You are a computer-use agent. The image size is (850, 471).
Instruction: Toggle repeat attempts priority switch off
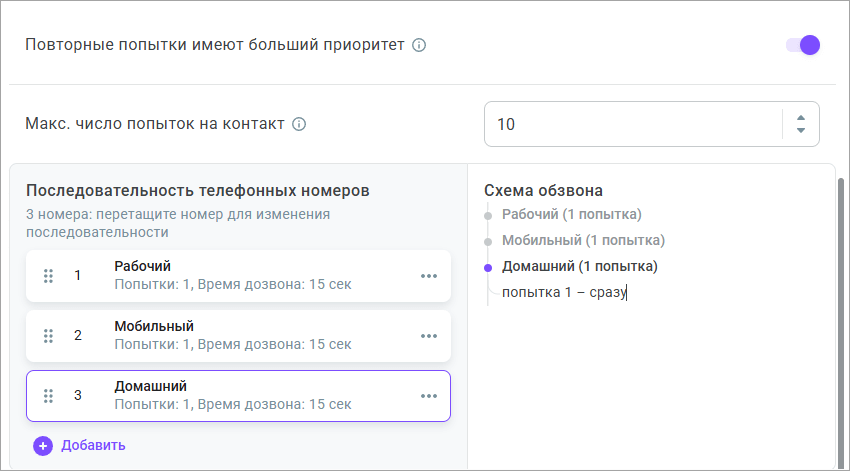pos(802,45)
